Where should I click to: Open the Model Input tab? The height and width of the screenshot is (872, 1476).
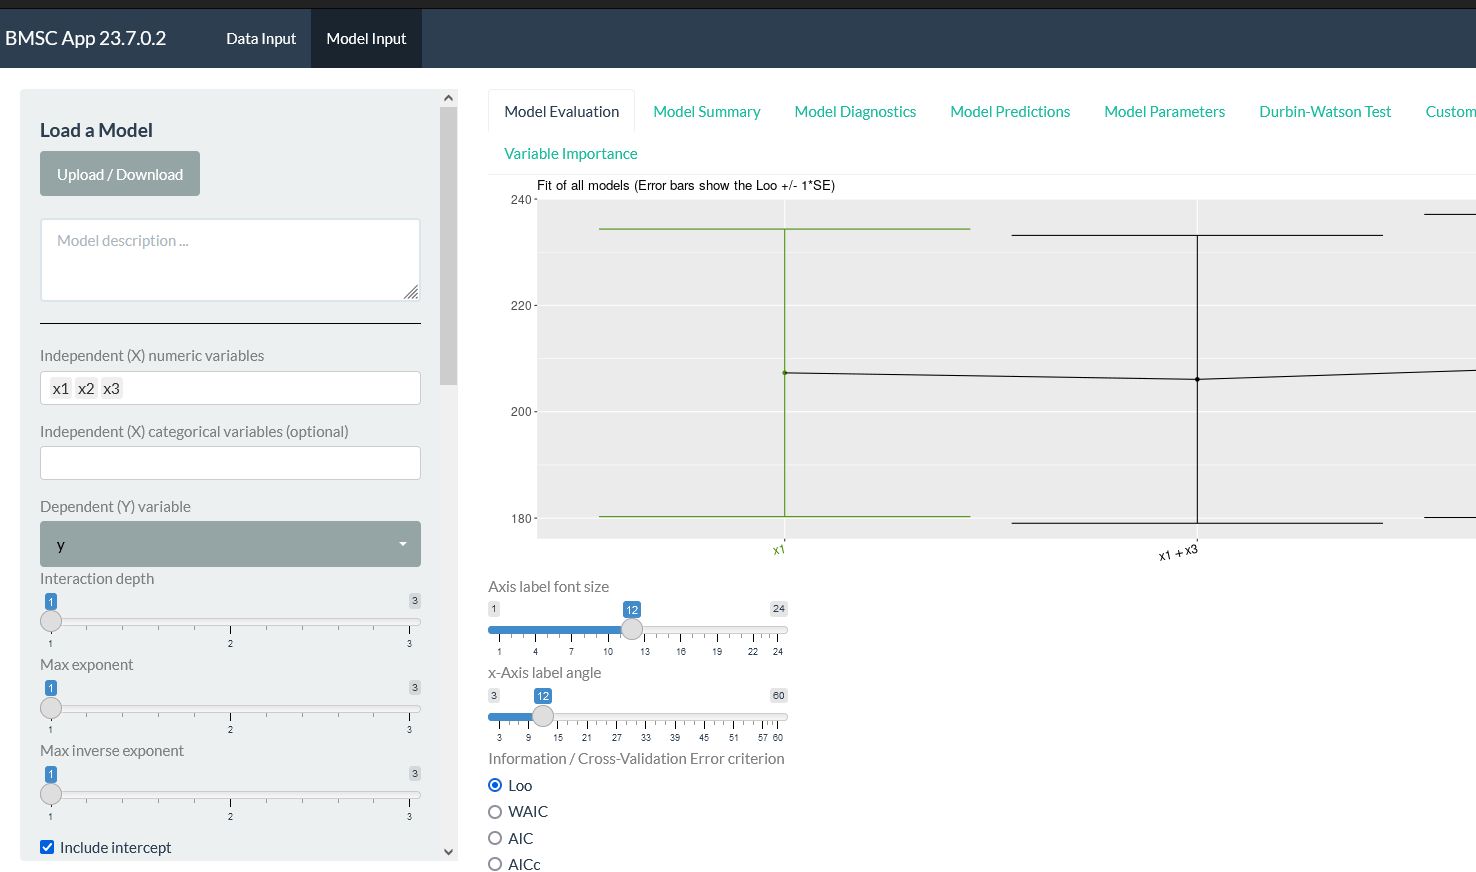coord(366,39)
